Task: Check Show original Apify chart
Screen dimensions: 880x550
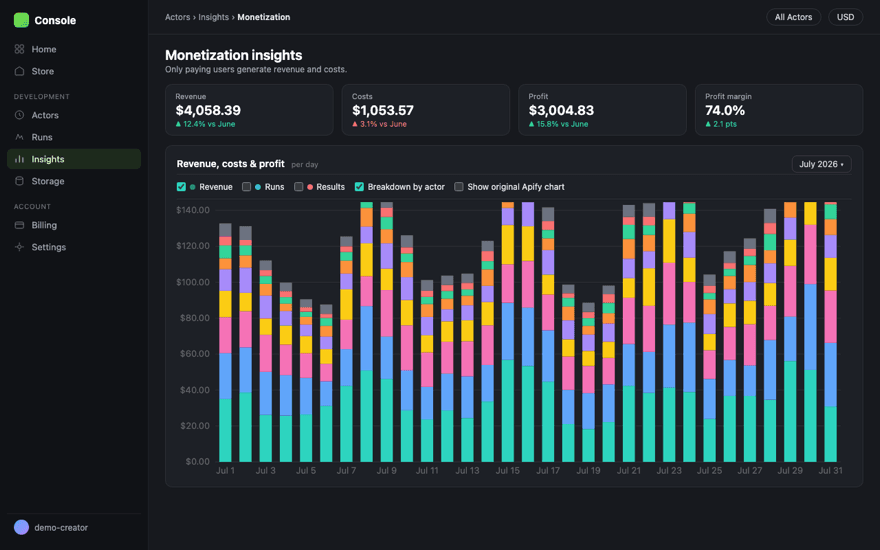Action: click(x=459, y=187)
